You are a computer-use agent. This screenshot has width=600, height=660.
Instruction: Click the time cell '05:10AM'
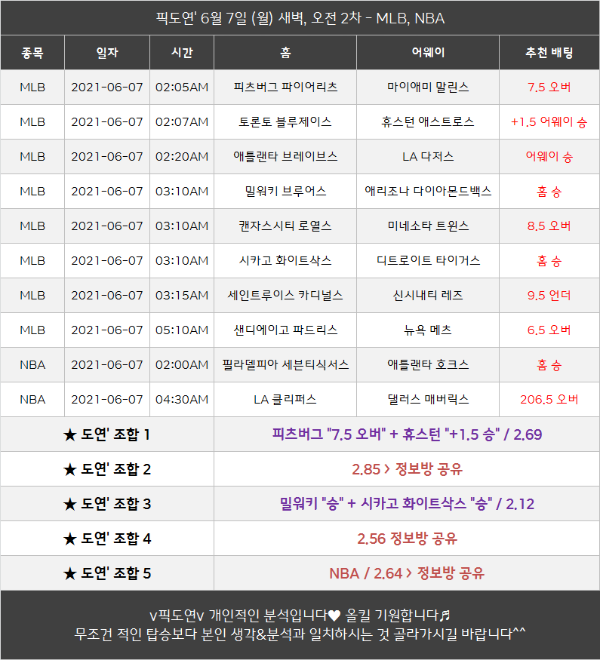[182, 330]
